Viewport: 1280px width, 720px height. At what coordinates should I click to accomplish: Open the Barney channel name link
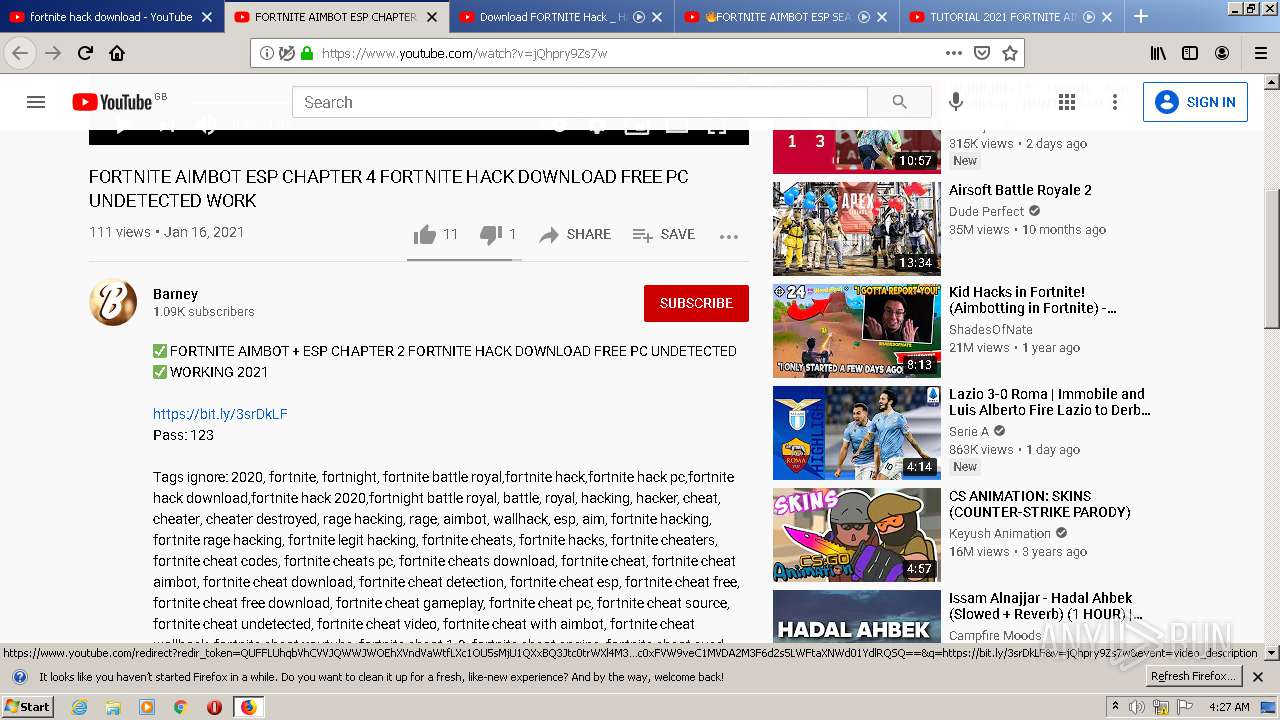click(175, 294)
